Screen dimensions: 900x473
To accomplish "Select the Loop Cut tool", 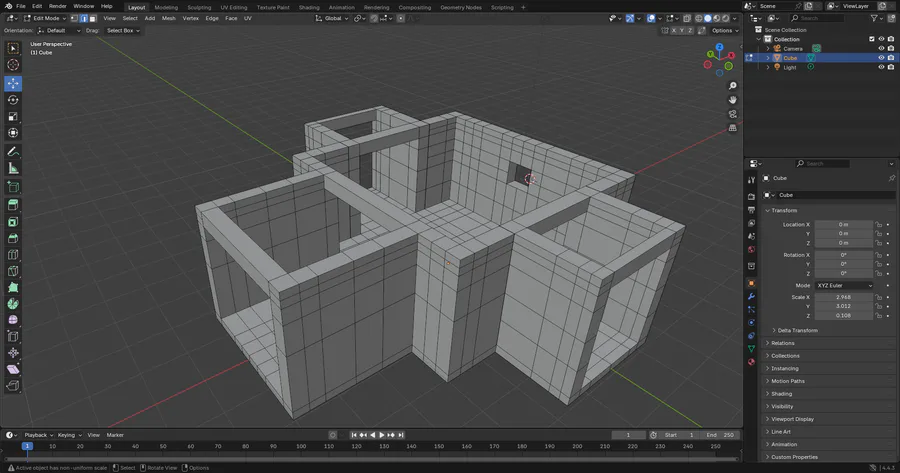I will 13,254.
